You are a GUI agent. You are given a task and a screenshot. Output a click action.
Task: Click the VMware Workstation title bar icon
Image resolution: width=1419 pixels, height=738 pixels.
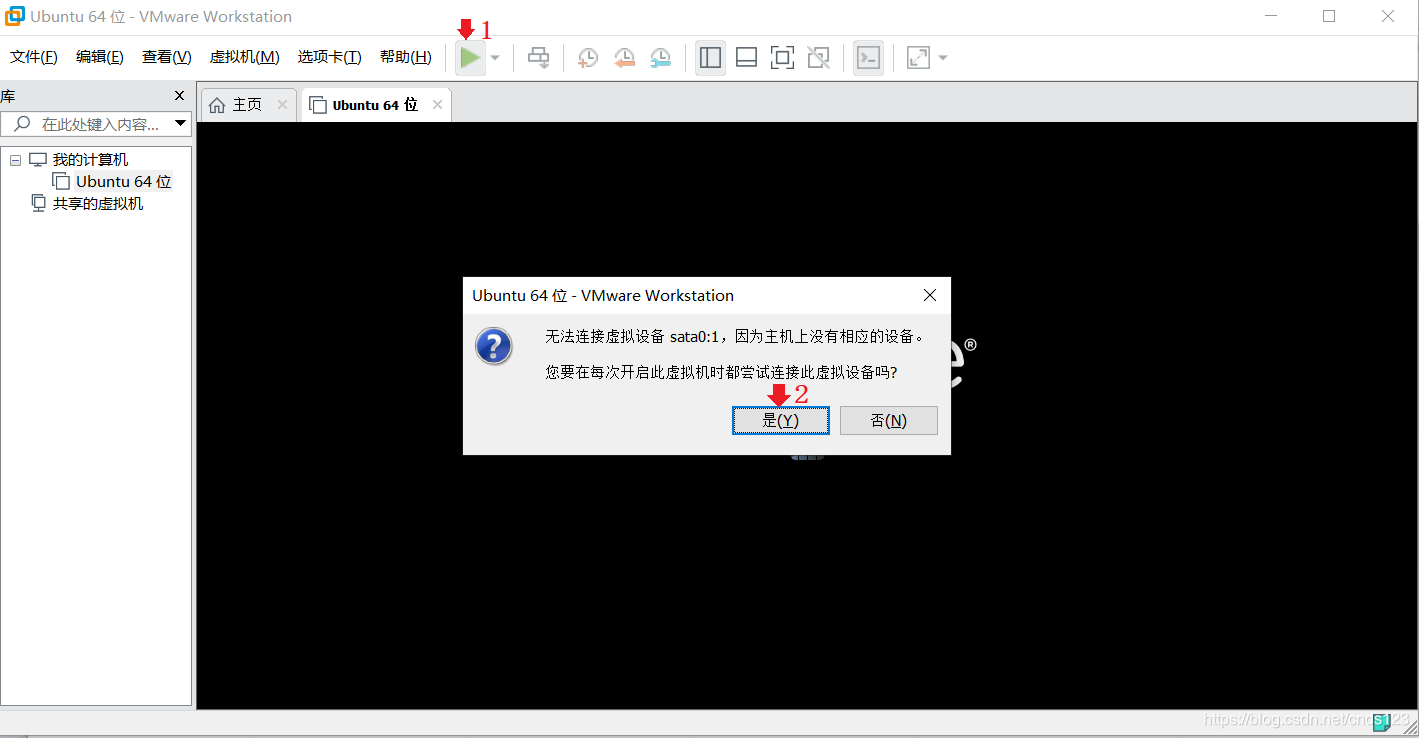[x=15, y=16]
